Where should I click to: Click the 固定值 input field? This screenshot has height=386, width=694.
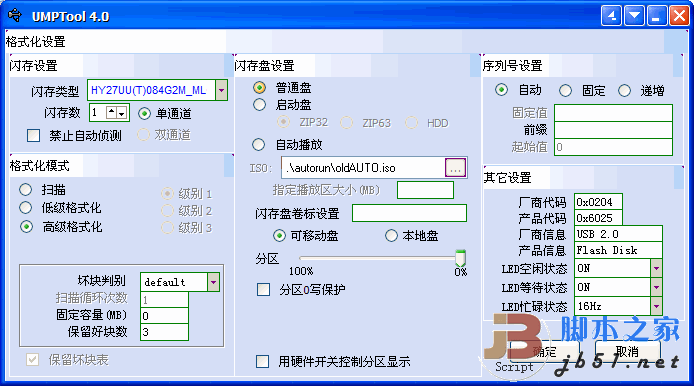pos(613,113)
